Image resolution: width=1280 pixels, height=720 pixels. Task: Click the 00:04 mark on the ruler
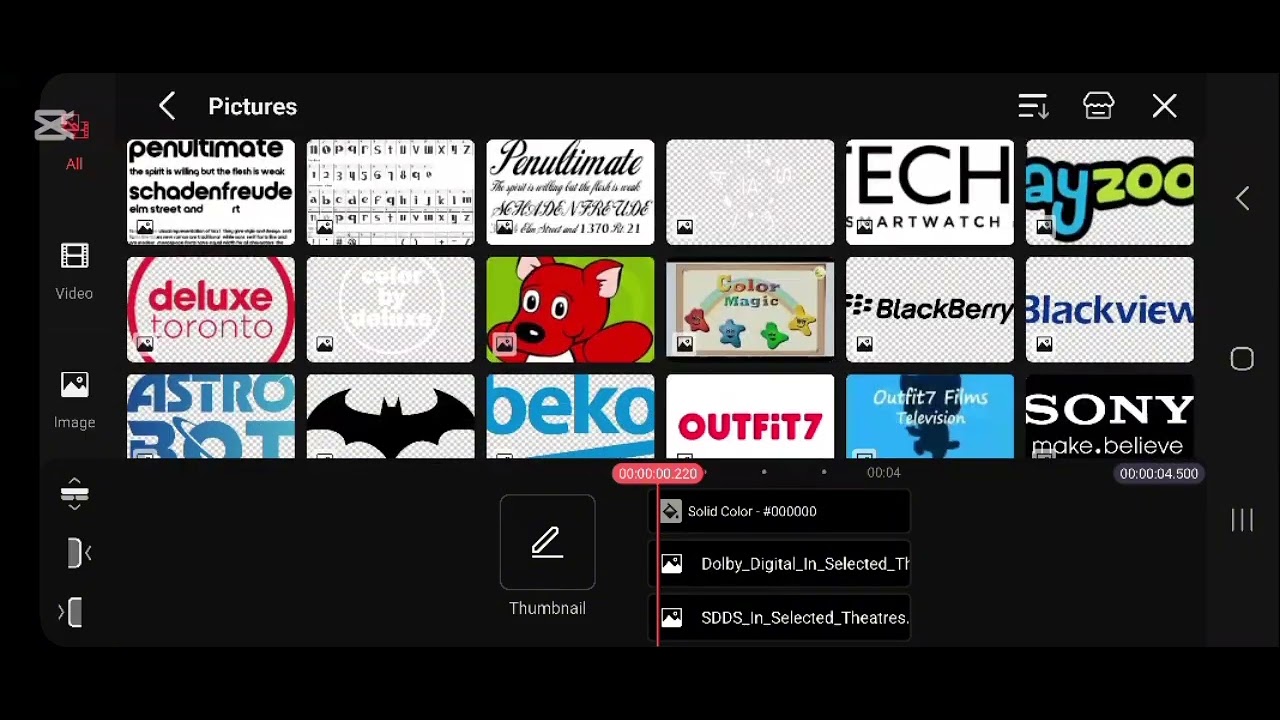[x=883, y=472]
